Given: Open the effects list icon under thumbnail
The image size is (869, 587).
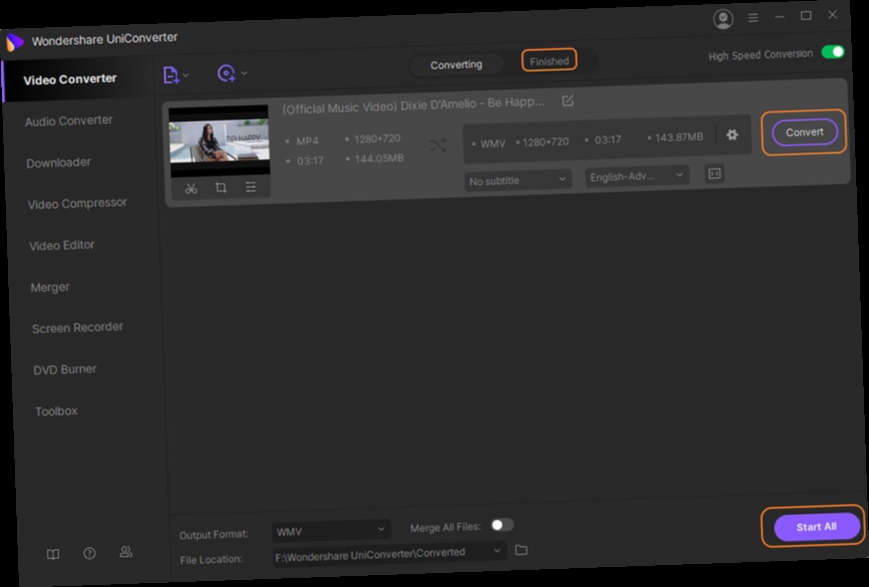Looking at the screenshot, I should (x=251, y=187).
